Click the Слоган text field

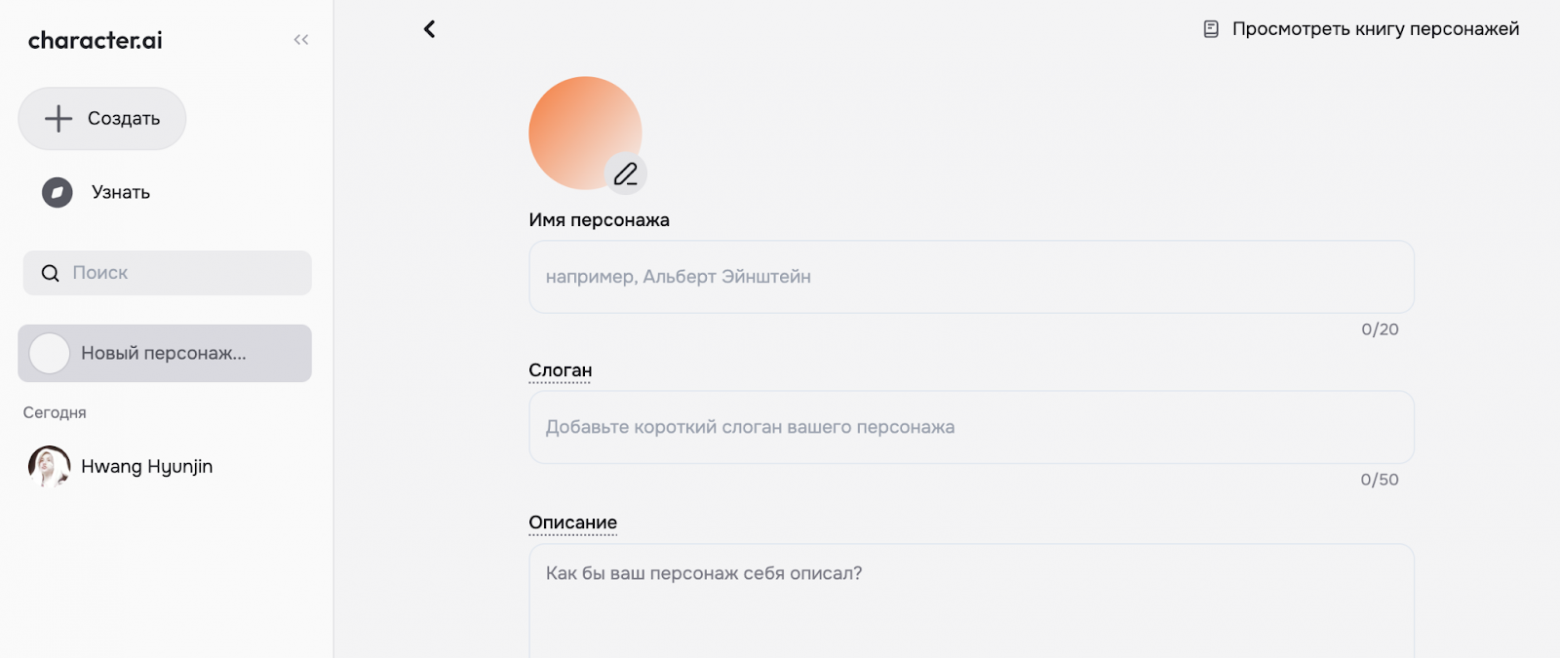(x=970, y=426)
